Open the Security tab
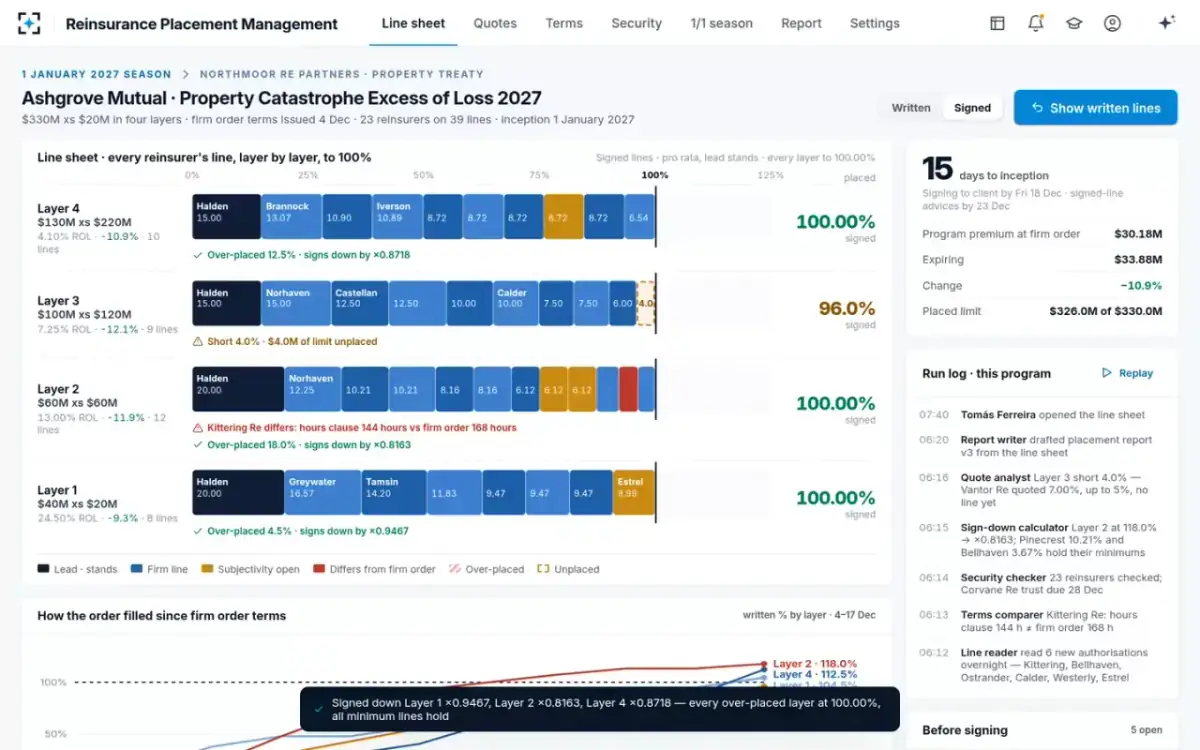The width and height of the screenshot is (1200, 750). [x=636, y=23]
